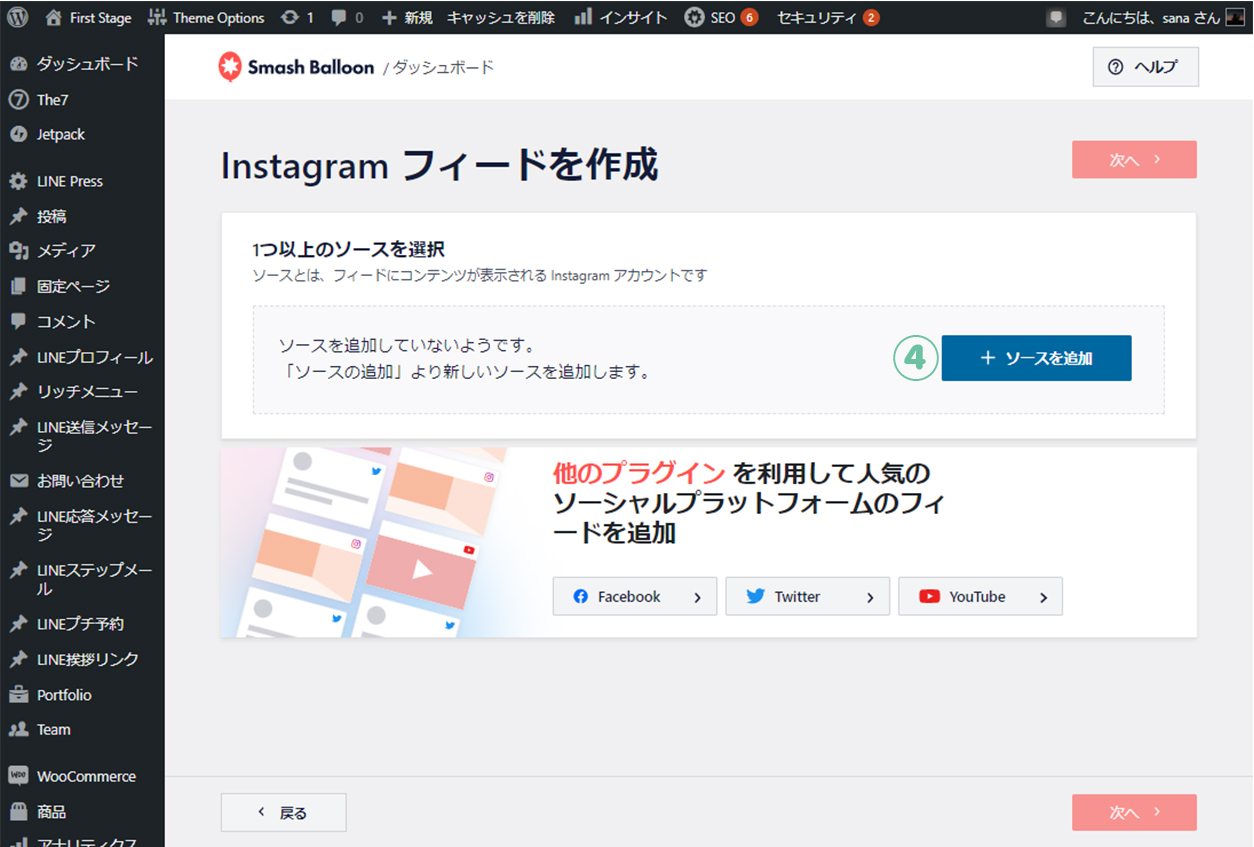Click the SEO gear icon in admin bar
The image size is (1254, 847).
pos(694,17)
